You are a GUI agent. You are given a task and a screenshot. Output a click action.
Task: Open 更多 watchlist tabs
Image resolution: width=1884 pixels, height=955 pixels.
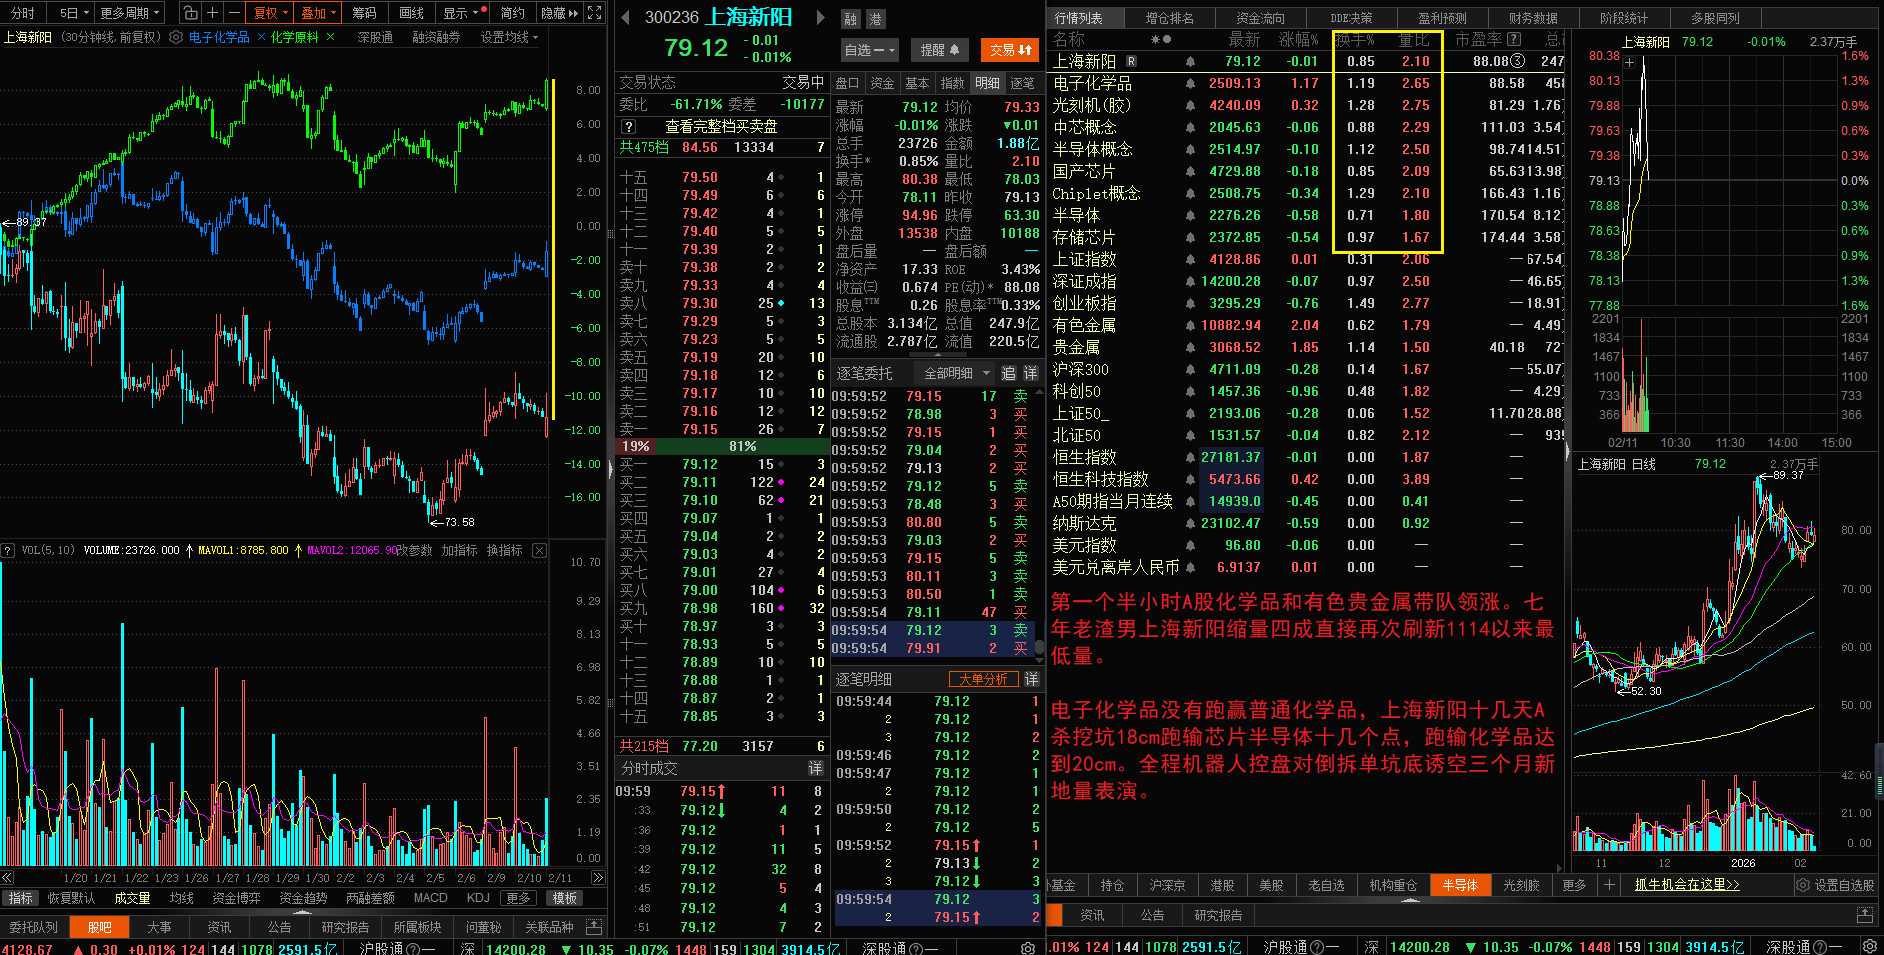click(1574, 885)
